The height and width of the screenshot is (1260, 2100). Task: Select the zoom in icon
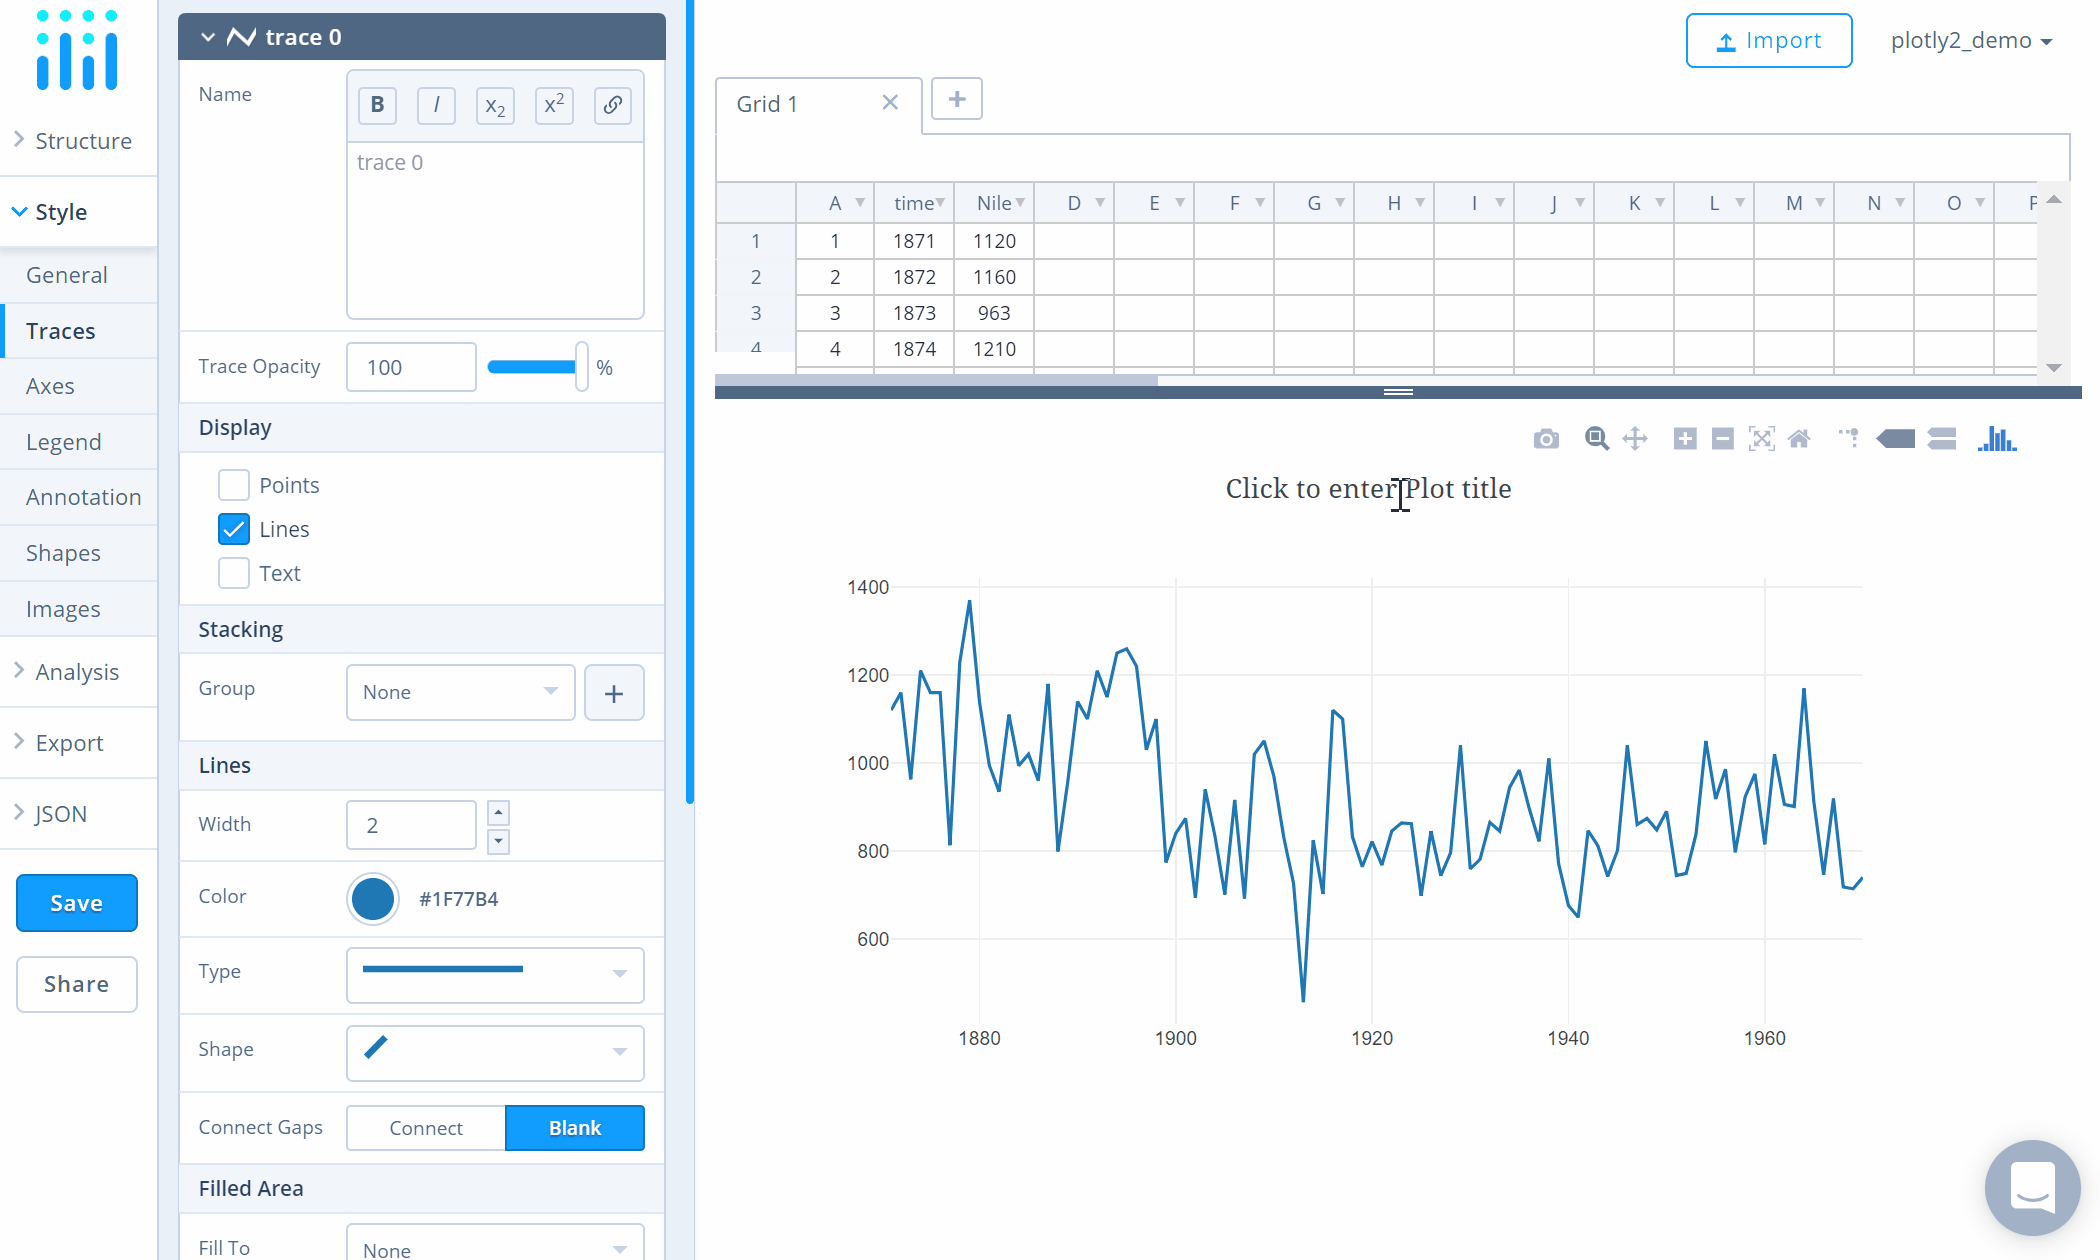click(x=1684, y=440)
